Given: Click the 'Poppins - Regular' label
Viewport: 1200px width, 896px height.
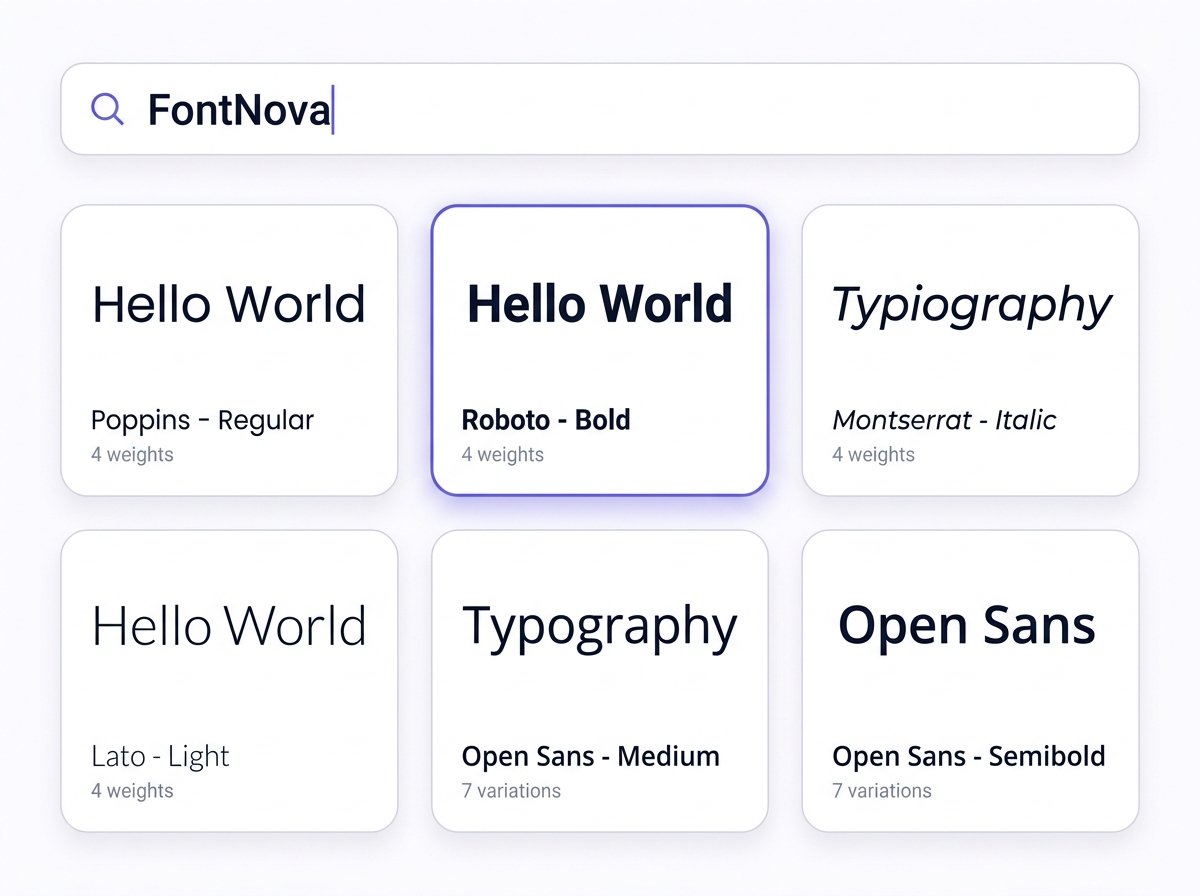Looking at the screenshot, I should tap(202, 421).
